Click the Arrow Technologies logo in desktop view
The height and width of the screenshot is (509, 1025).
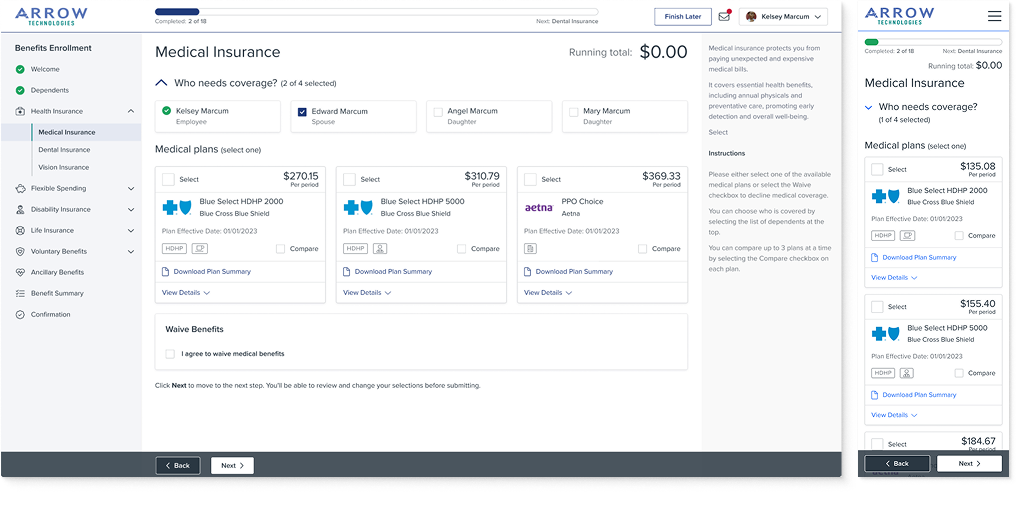[x=51, y=16]
